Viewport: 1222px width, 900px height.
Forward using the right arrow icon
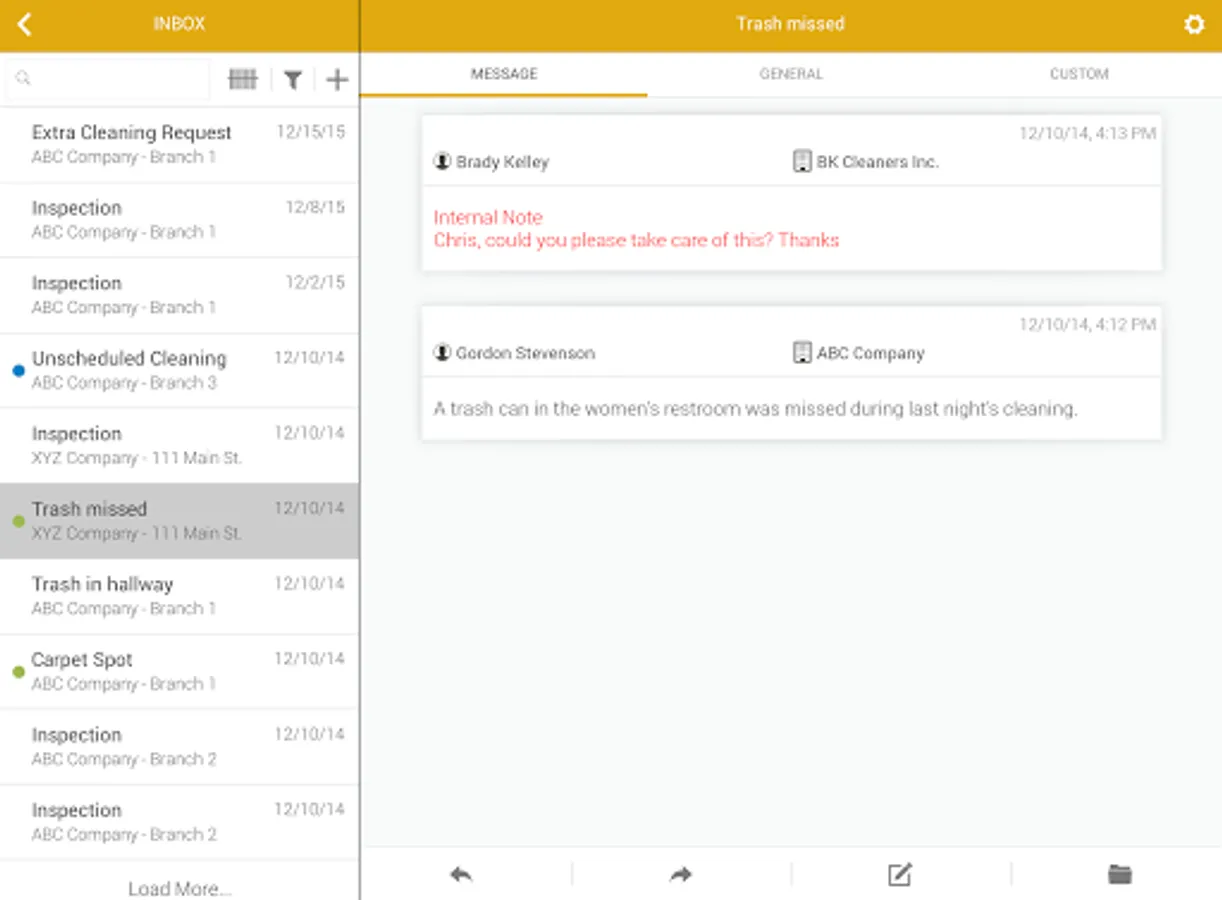(x=681, y=875)
